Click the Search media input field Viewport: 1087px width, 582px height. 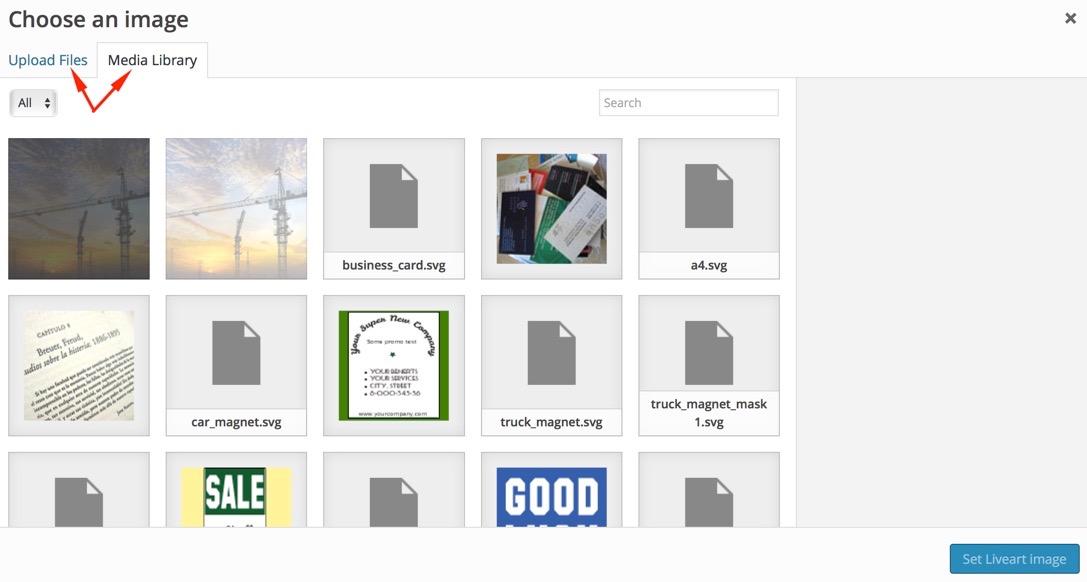point(688,103)
